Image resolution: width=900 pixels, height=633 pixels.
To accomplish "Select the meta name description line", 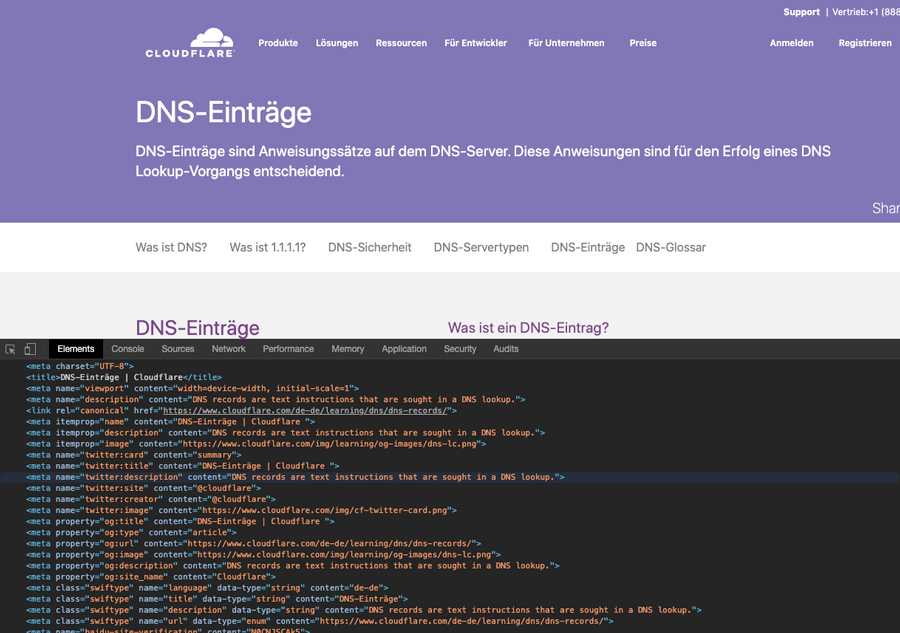I will click(x=276, y=399).
